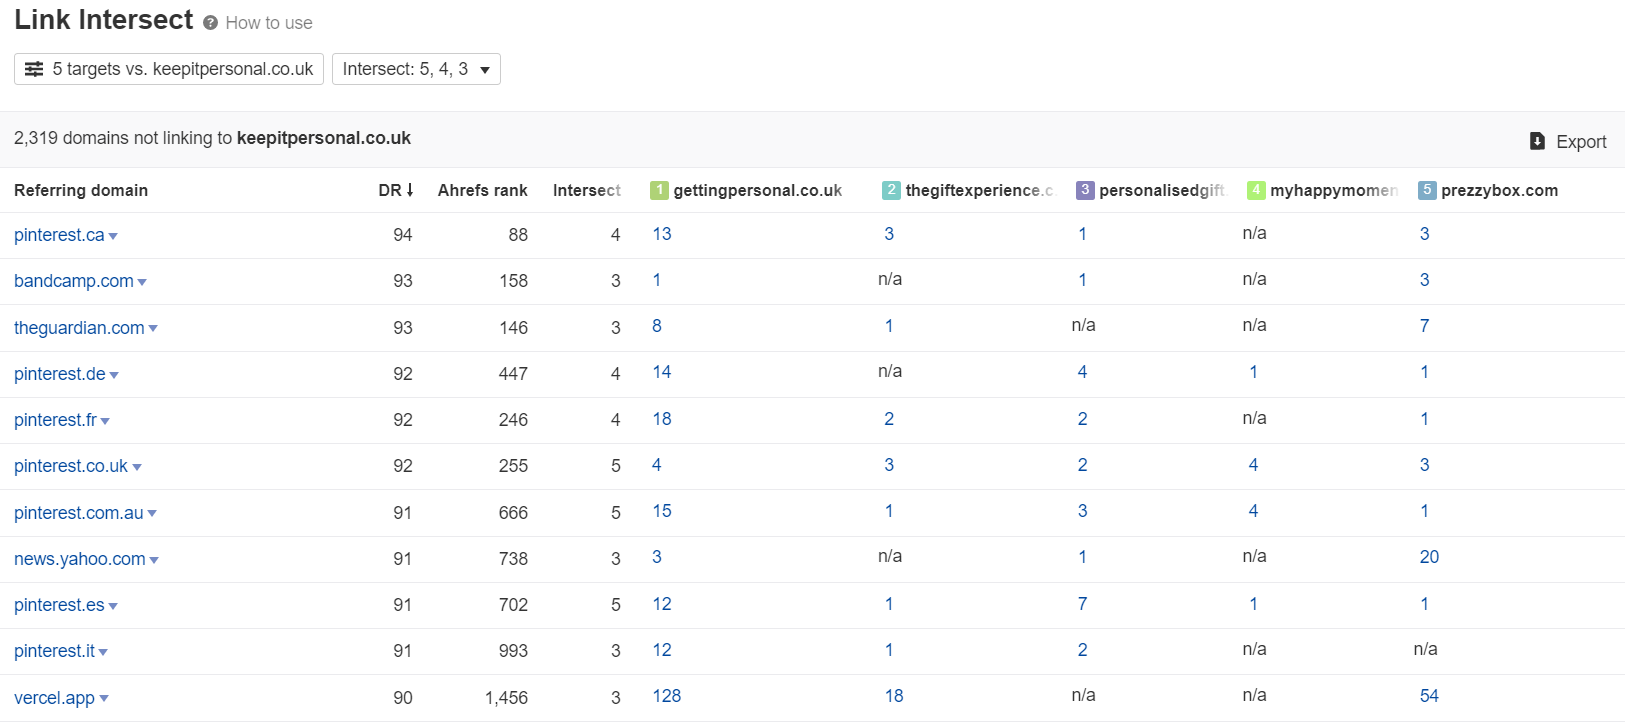1625x725 pixels.
Task: Click gettingpersonal.co.uk column badge 1
Action: coord(659,190)
